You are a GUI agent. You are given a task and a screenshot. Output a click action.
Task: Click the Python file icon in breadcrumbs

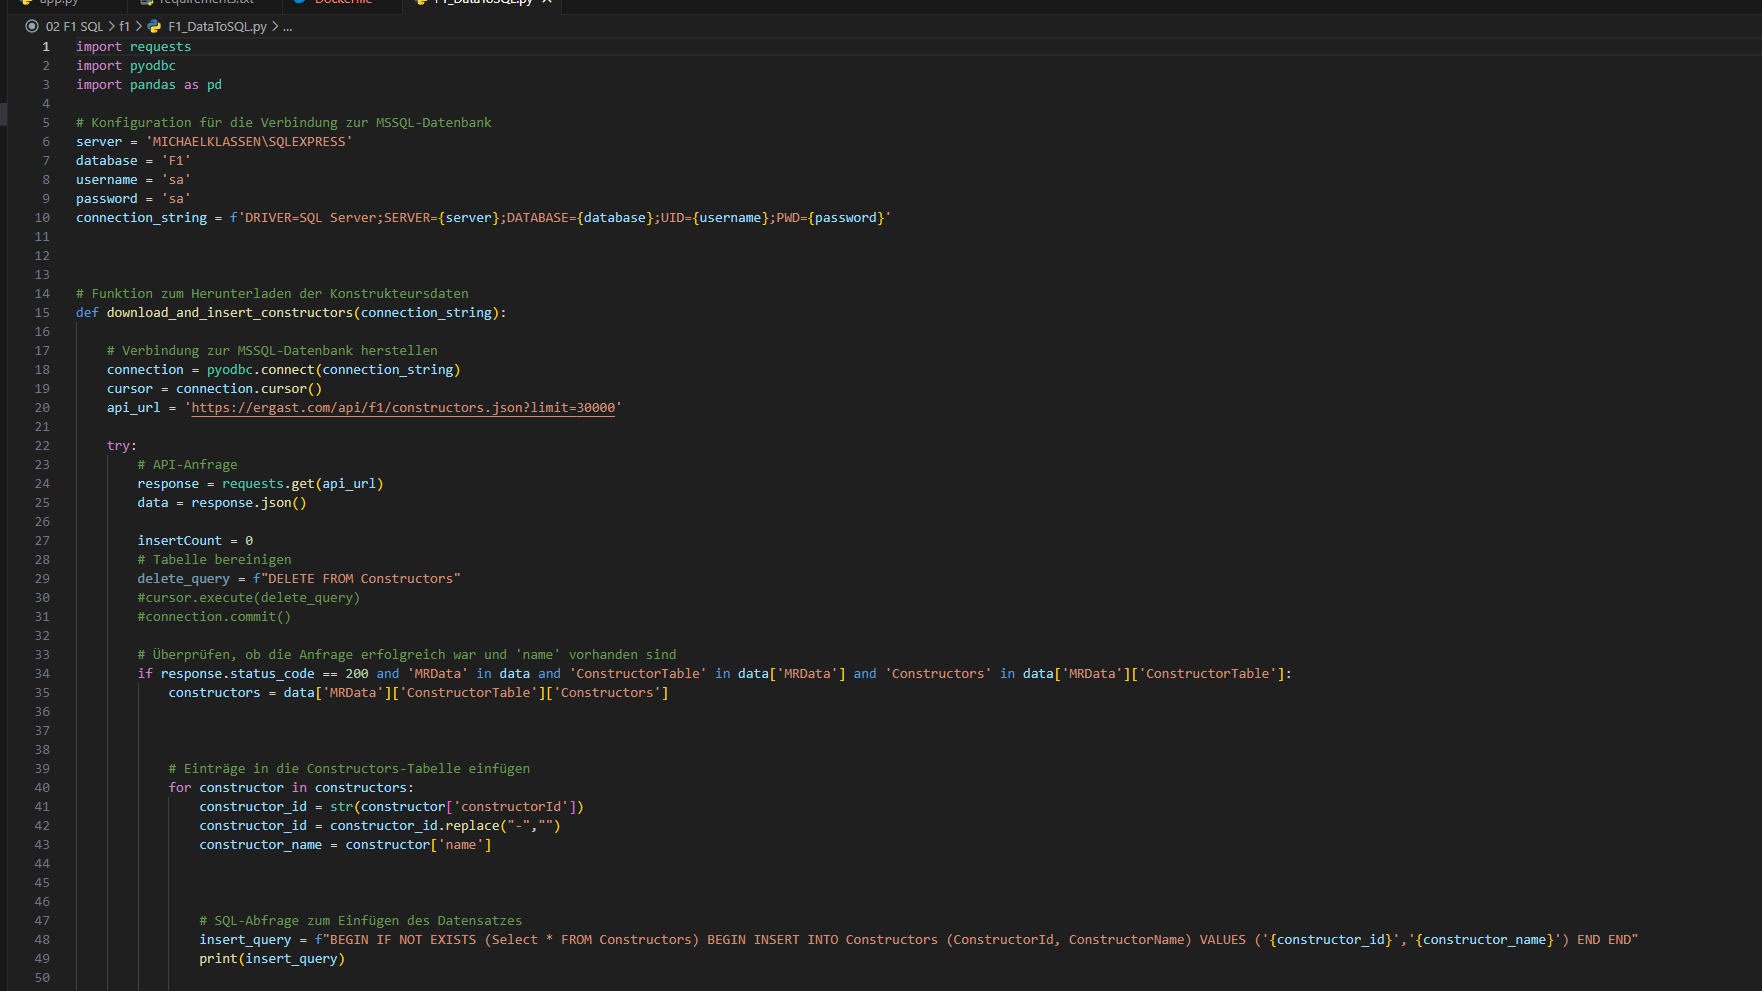click(x=154, y=26)
